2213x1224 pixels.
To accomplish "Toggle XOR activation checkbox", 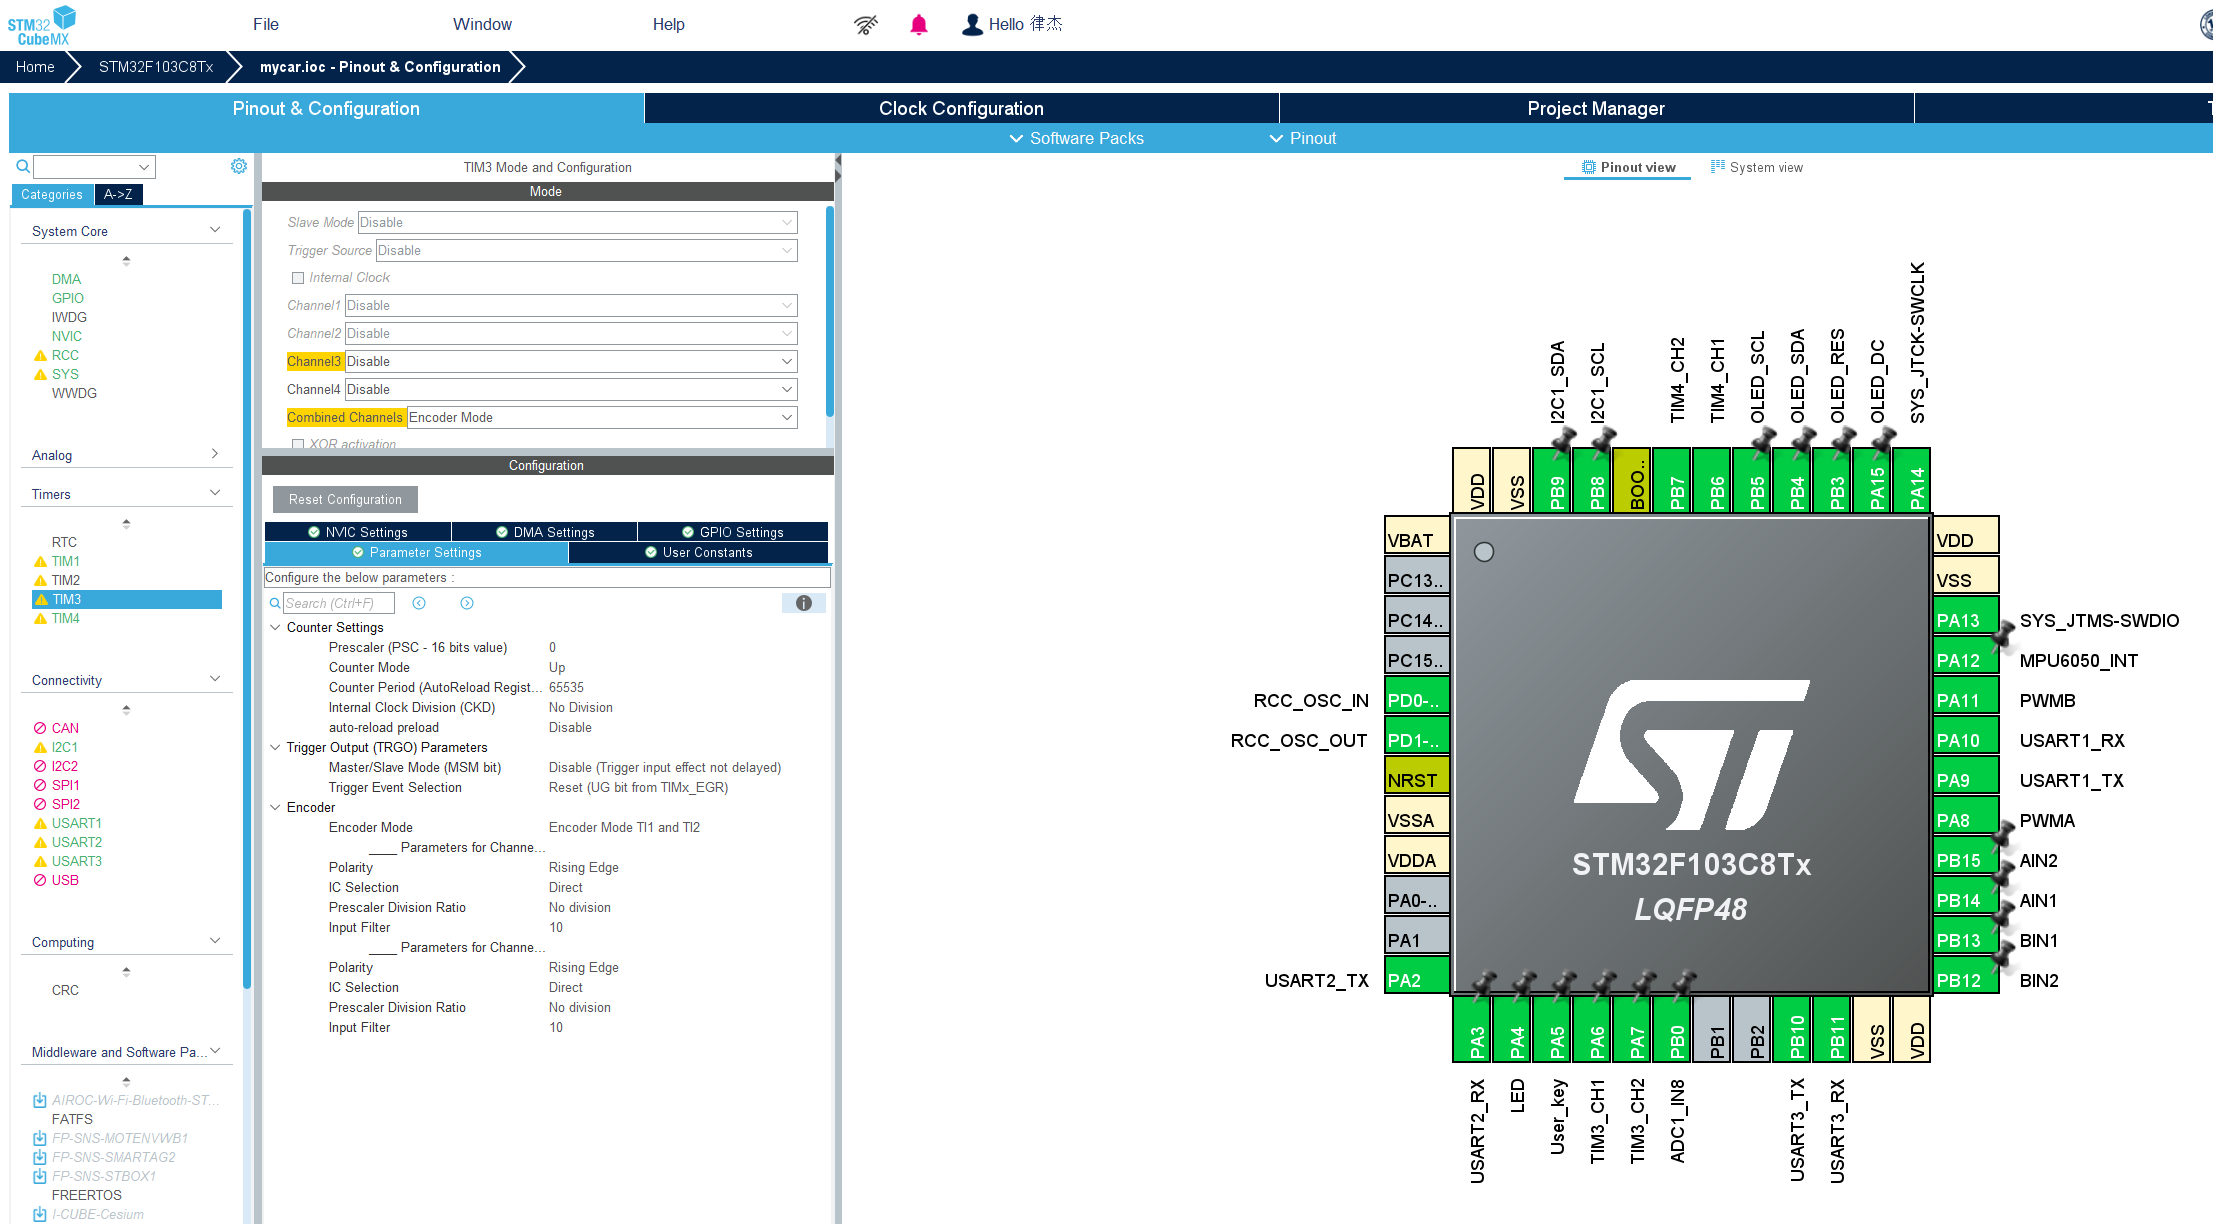I will [297, 444].
